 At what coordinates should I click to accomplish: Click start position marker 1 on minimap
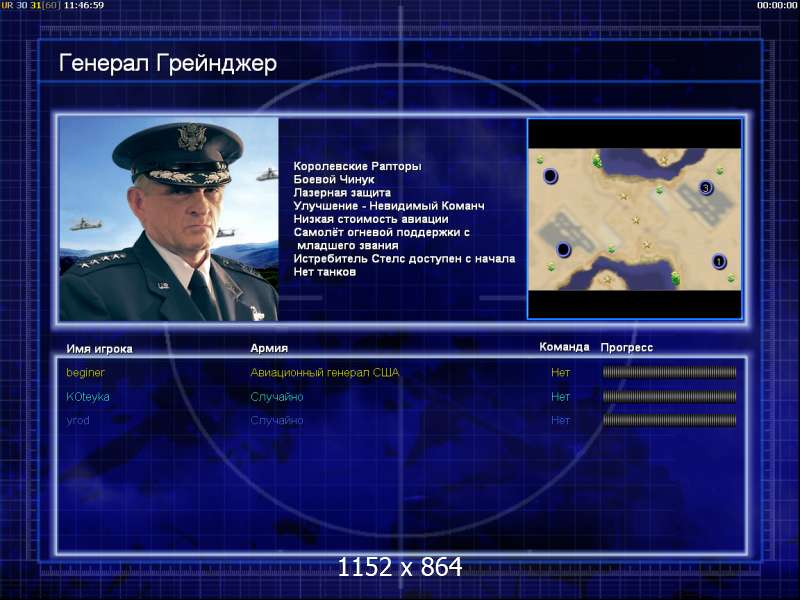719,261
